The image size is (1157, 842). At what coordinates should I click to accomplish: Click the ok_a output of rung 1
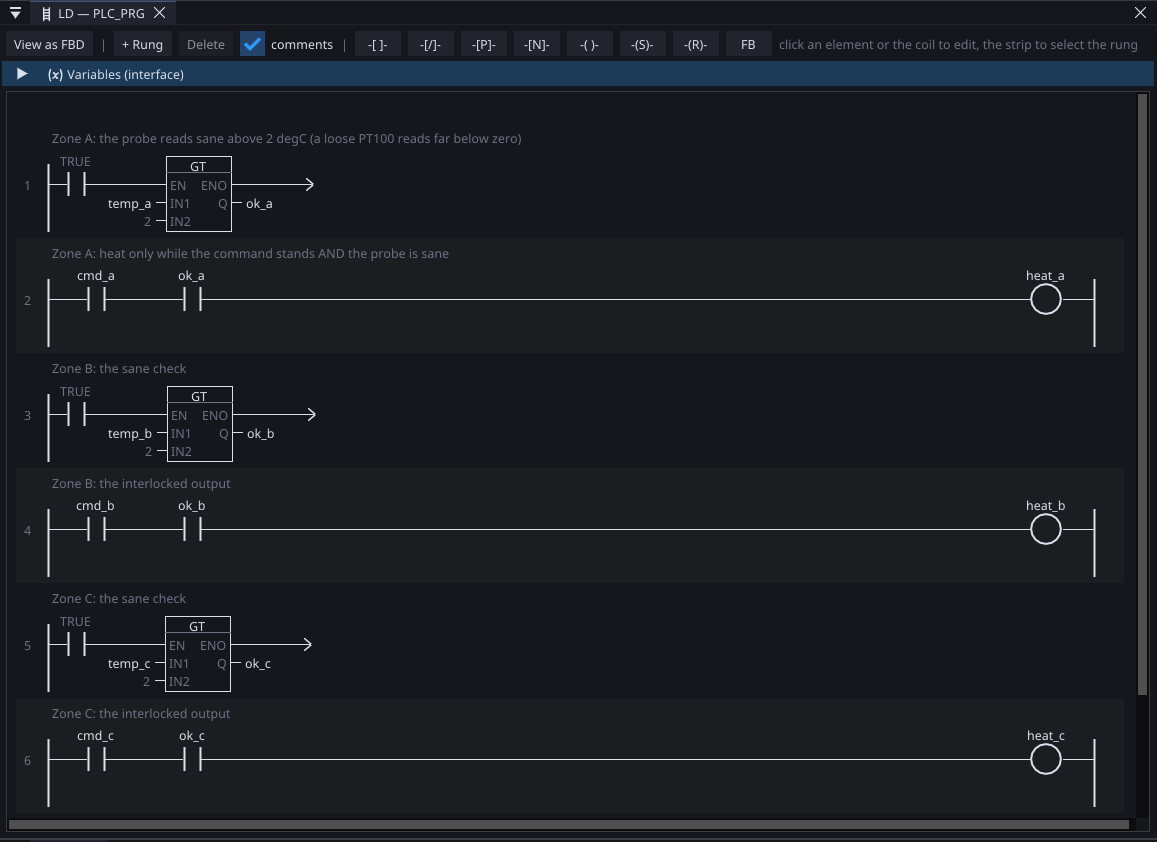click(x=259, y=204)
